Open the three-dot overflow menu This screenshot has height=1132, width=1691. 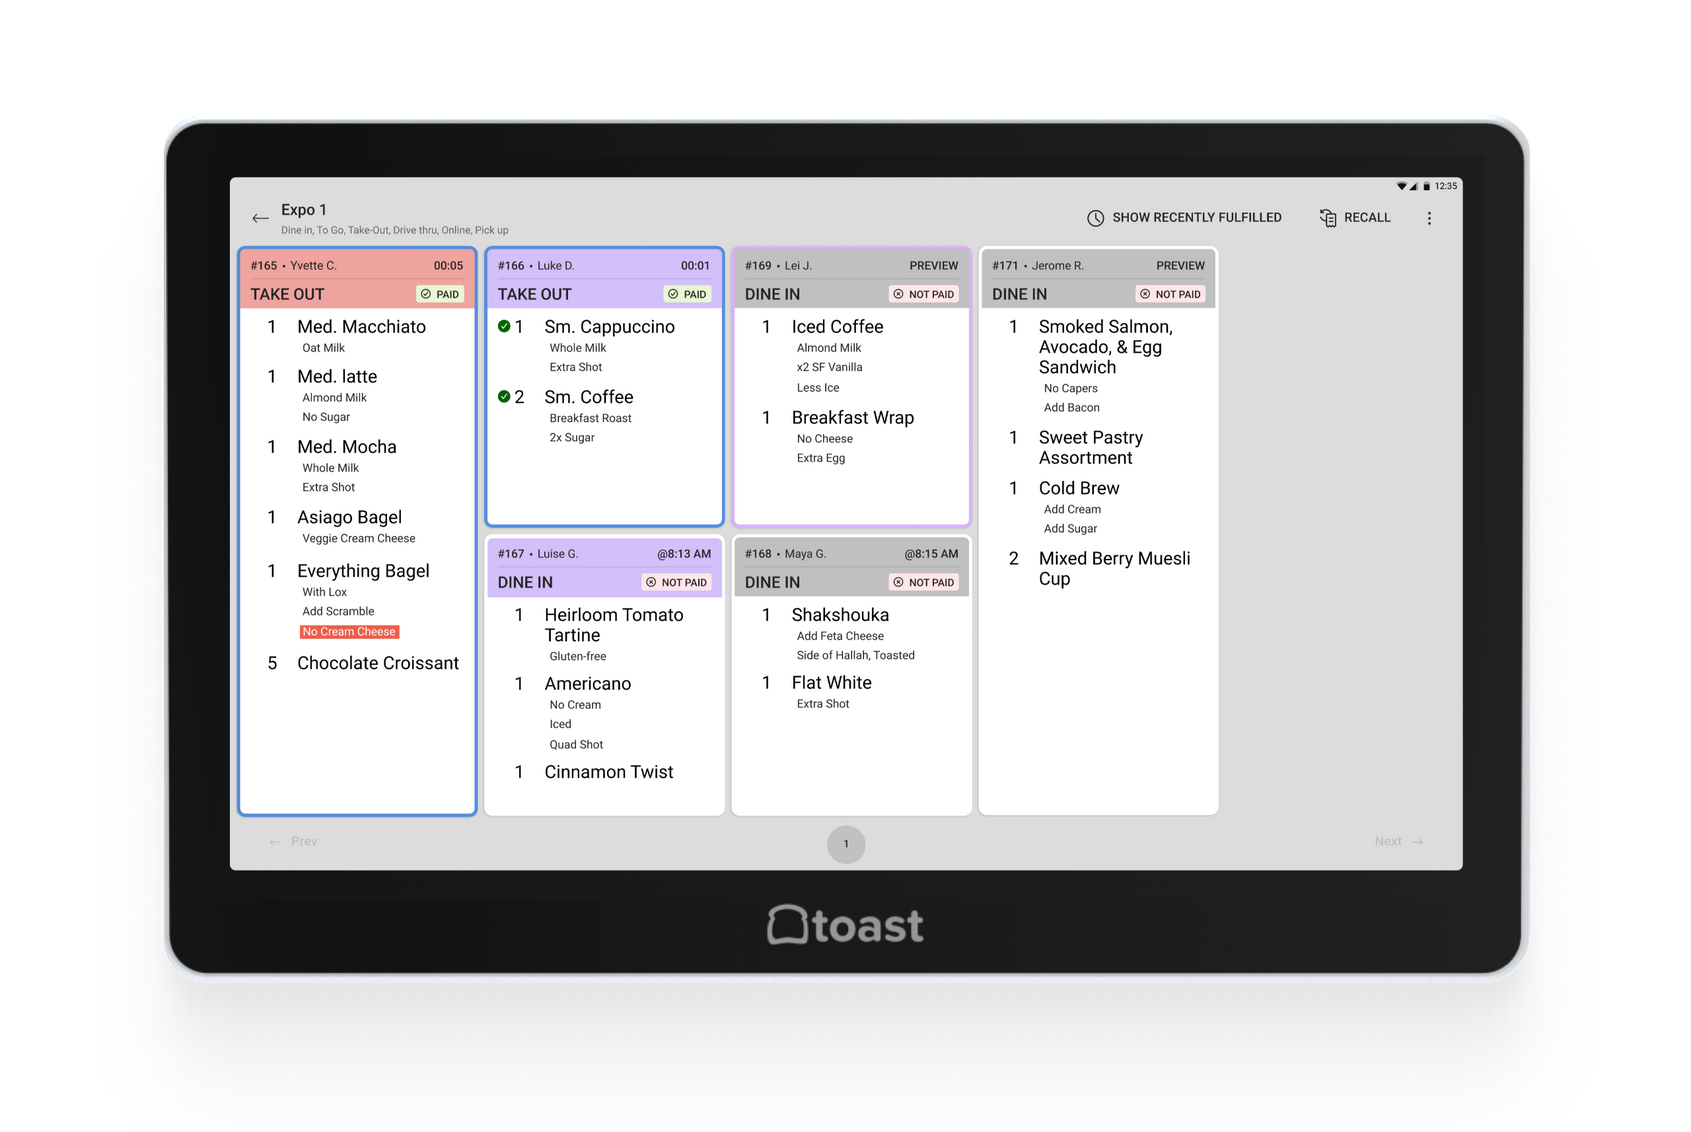(x=1429, y=218)
